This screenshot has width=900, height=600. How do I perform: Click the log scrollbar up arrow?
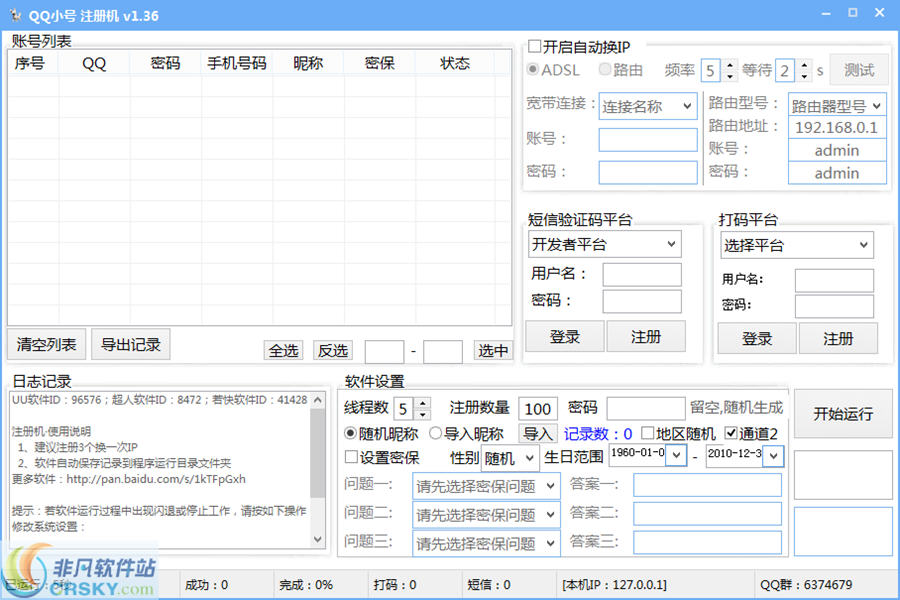[318, 400]
